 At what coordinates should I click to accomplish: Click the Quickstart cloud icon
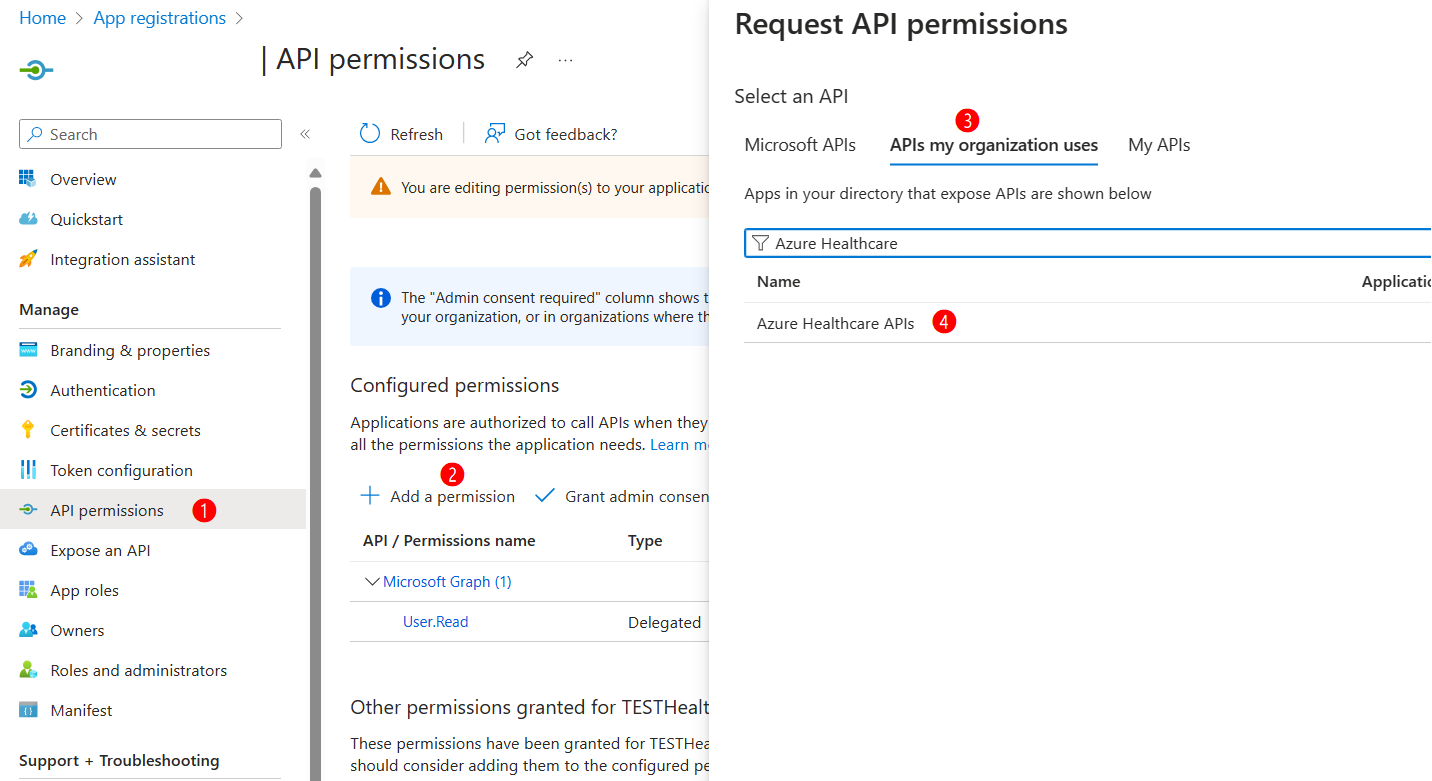pyautogui.click(x=28, y=219)
